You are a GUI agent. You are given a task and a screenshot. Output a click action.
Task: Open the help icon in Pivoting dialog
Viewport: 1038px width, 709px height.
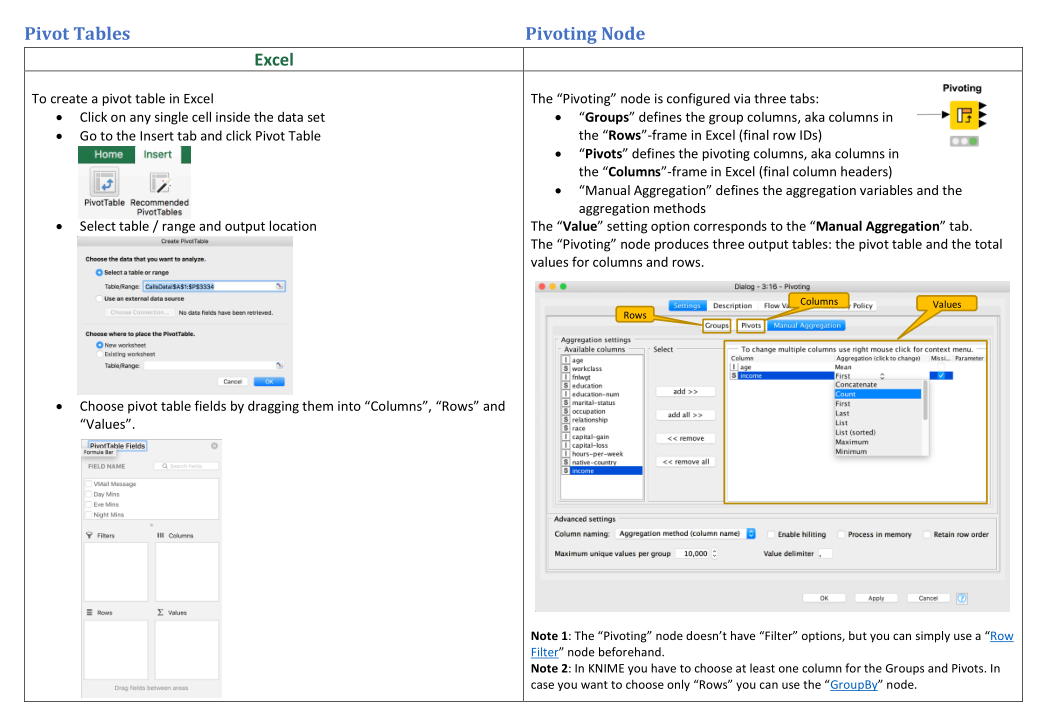pyautogui.click(x=962, y=598)
